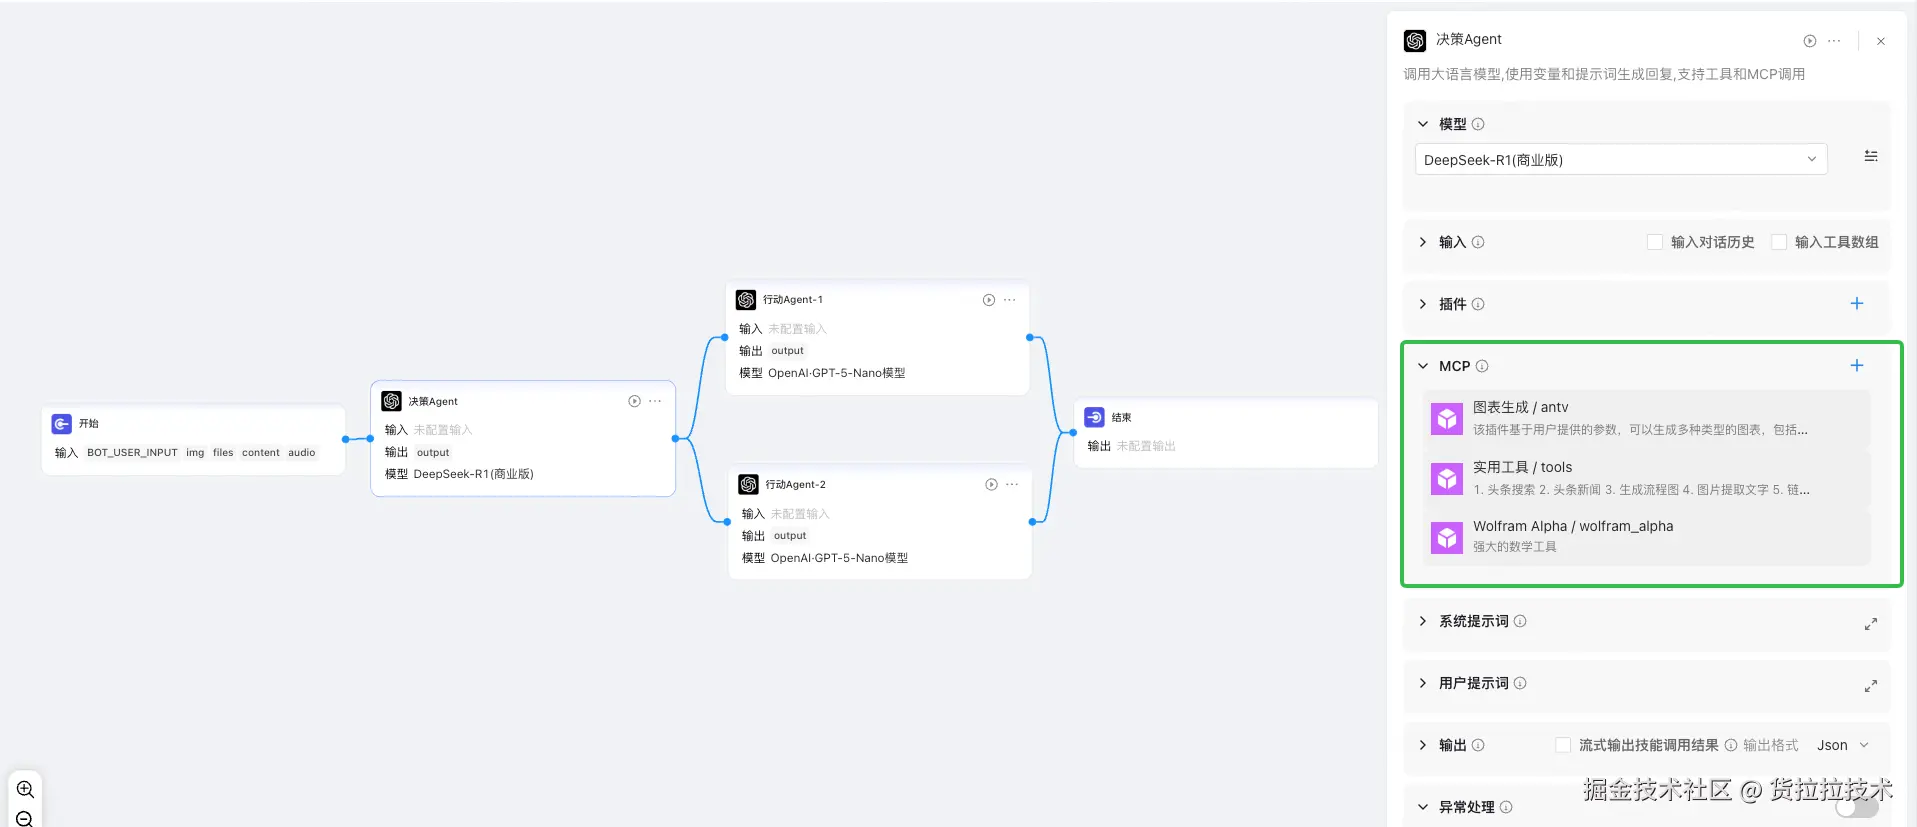
Task: Click the model settings sliders icon
Action: (x=1870, y=157)
